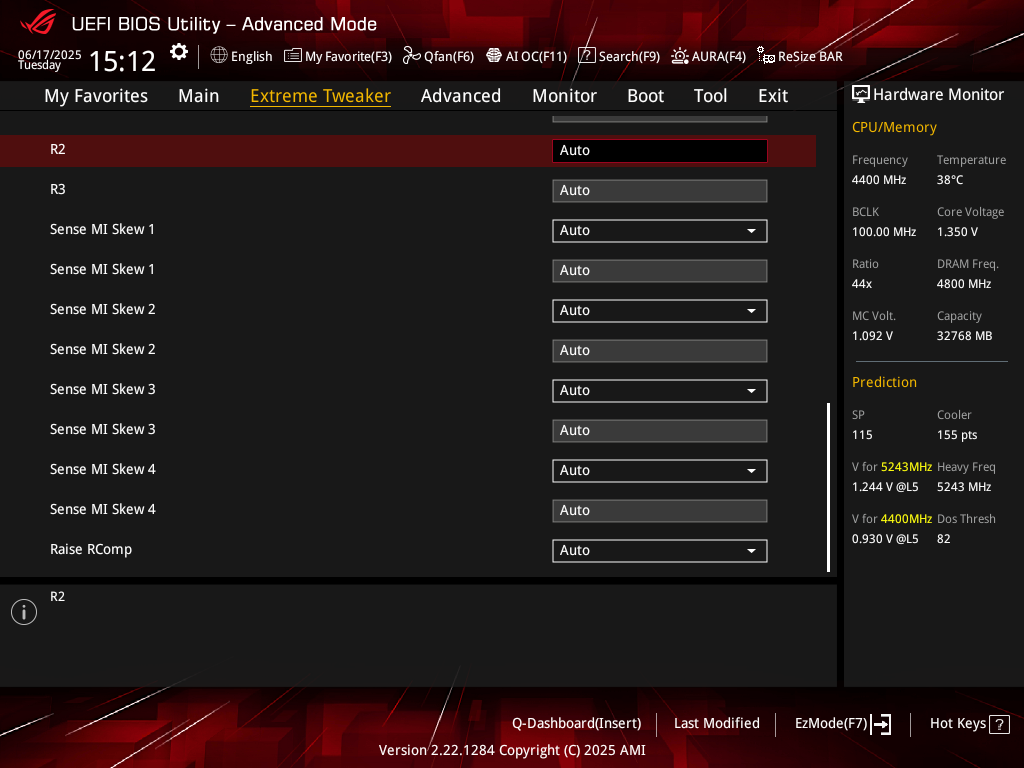This screenshot has height=768, width=1024.
Task: Click the voltage value 1.244 V @L5
Action: click(885, 487)
